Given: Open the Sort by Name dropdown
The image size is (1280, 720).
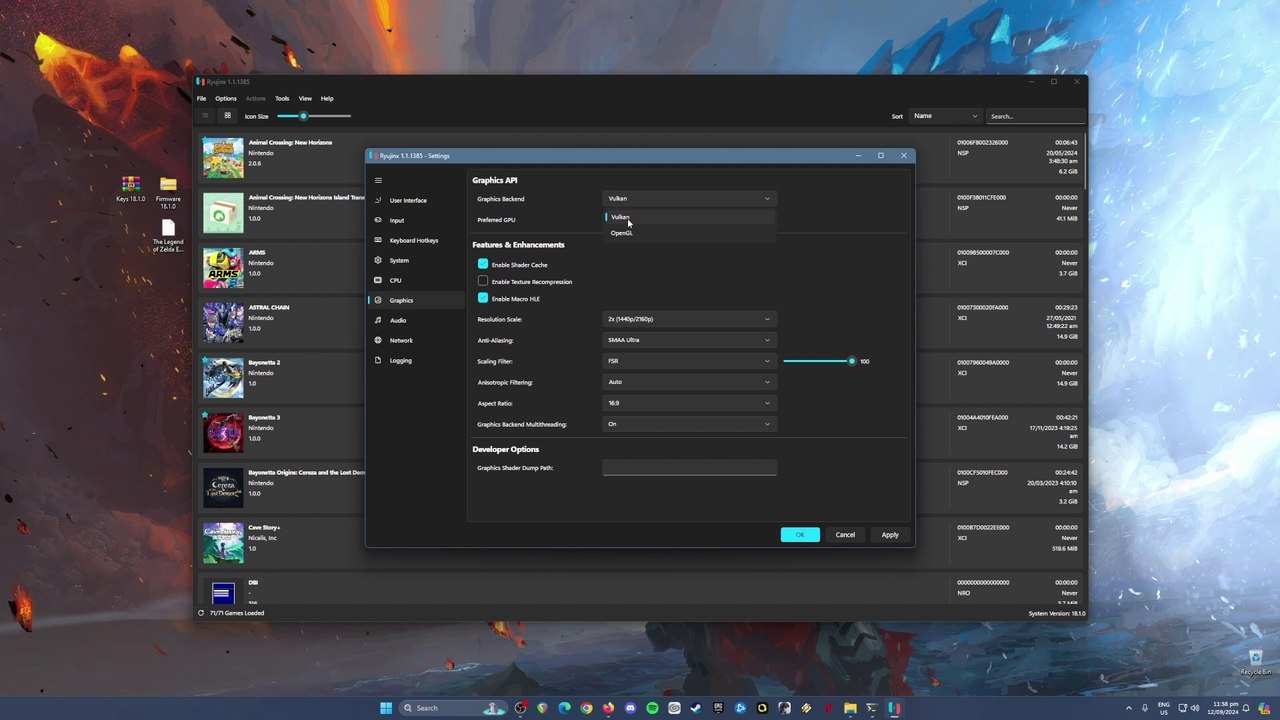Looking at the screenshot, I should tap(944, 116).
